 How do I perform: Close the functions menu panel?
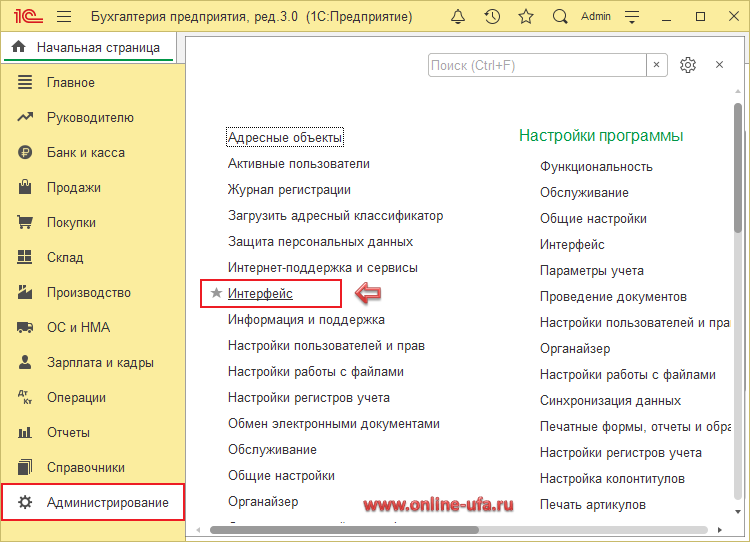pyautogui.click(x=719, y=65)
